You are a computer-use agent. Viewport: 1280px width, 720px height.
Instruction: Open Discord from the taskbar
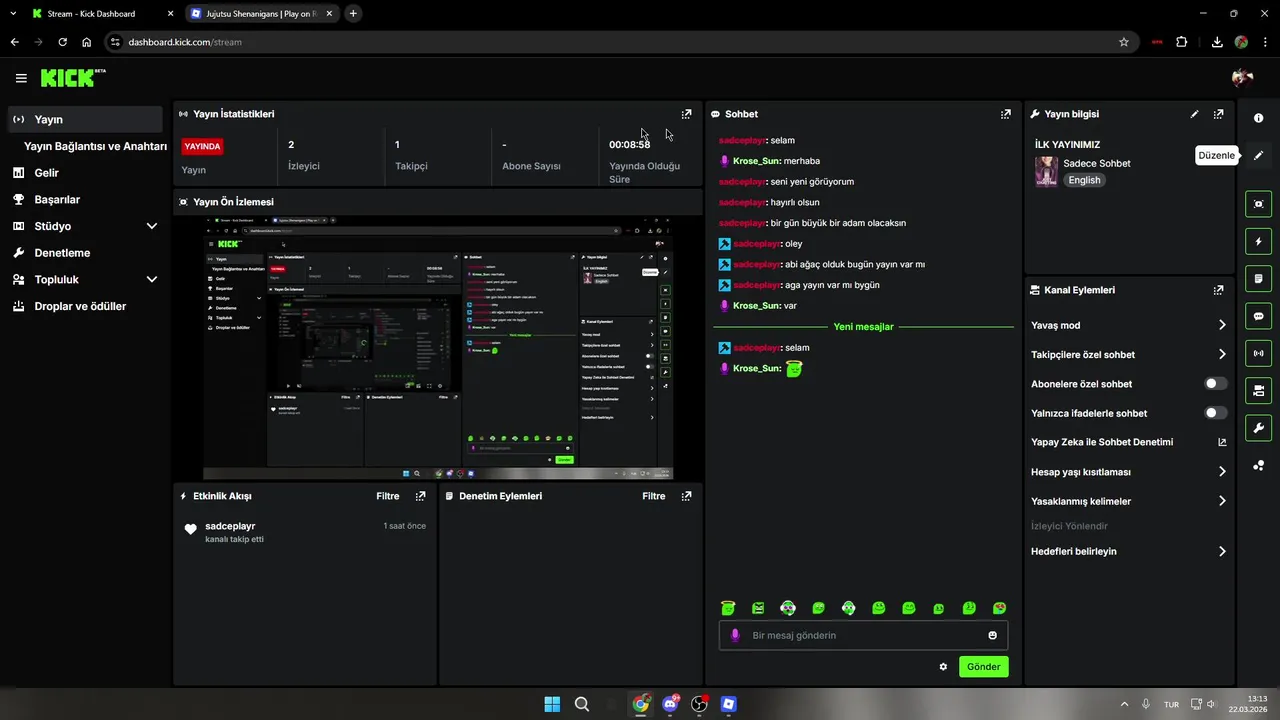coord(670,704)
